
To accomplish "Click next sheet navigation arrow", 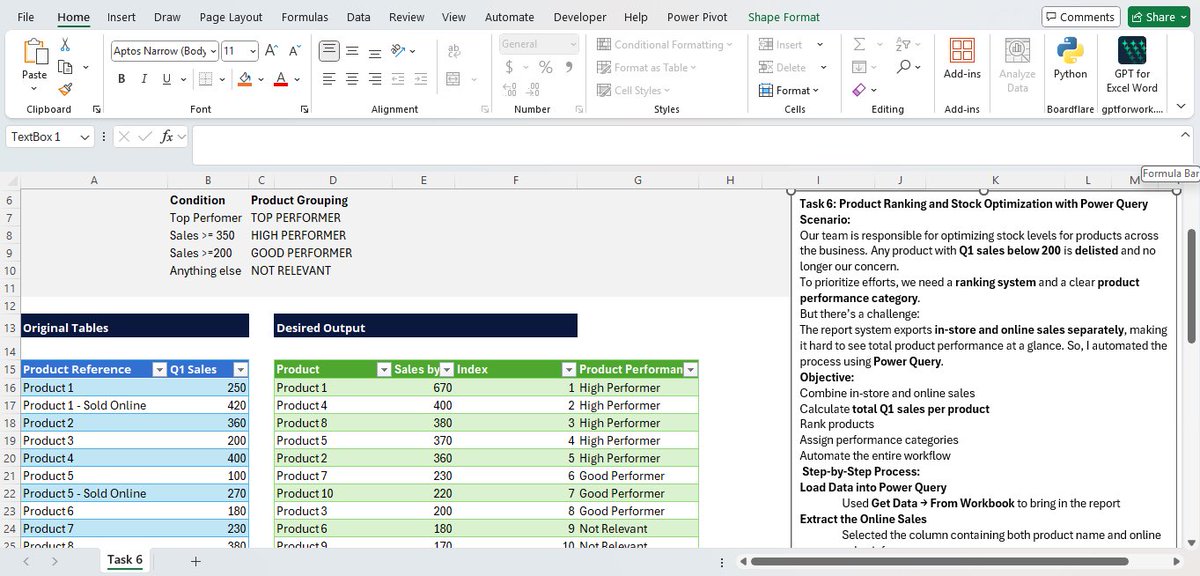I will pos(54,561).
